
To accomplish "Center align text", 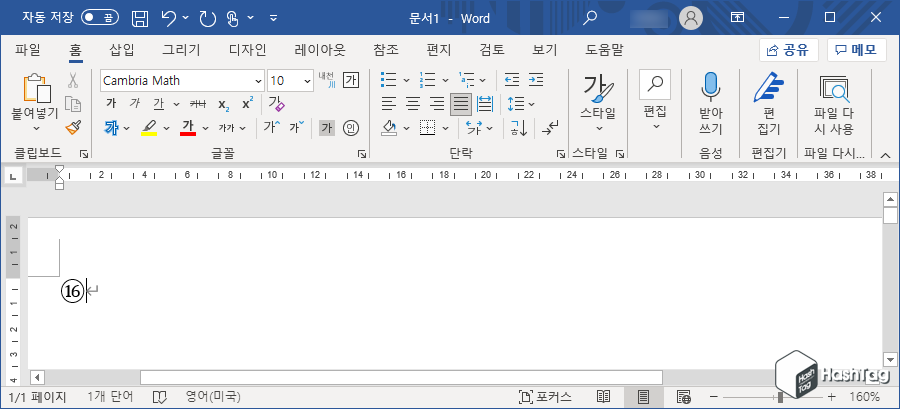I will tap(413, 104).
